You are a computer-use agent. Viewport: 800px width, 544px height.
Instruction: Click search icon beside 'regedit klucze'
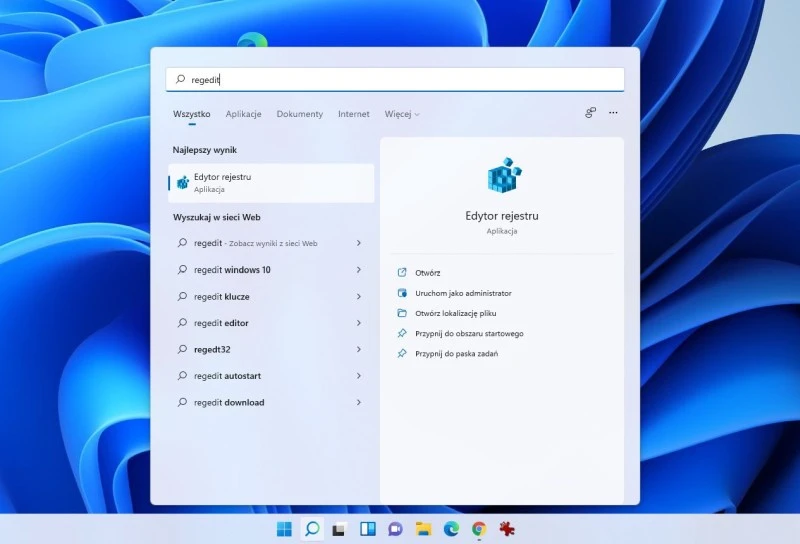[x=182, y=296]
